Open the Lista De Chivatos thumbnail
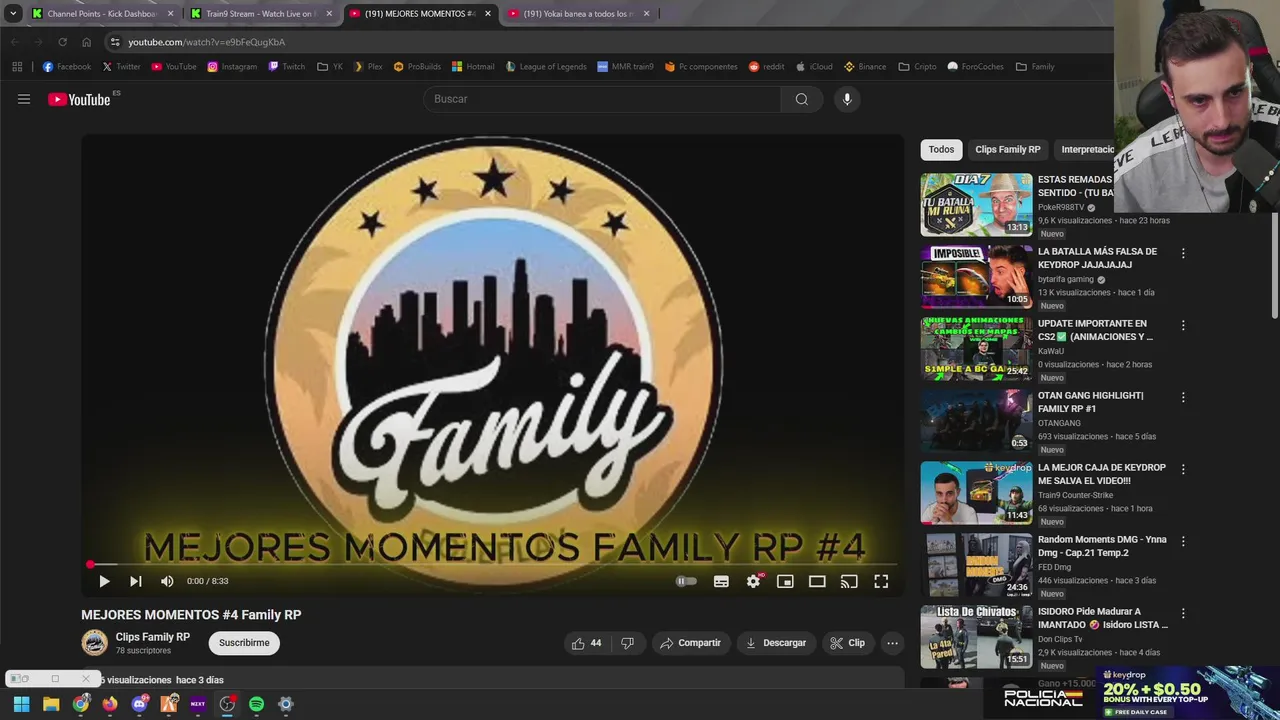1280x720 pixels. [976, 636]
